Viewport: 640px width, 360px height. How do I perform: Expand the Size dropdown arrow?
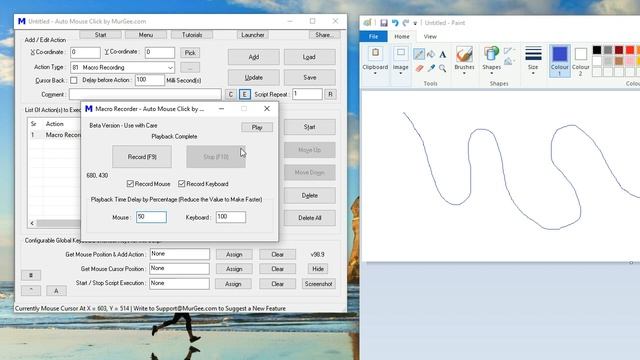[x=533, y=73]
